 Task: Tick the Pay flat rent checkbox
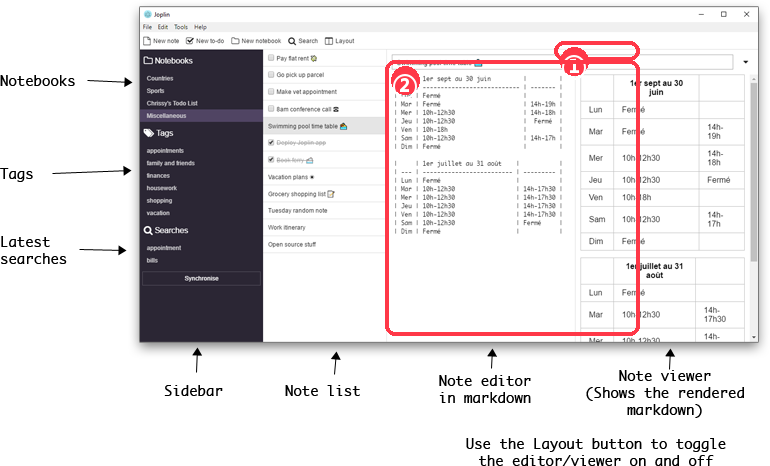click(x=271, y=58)
